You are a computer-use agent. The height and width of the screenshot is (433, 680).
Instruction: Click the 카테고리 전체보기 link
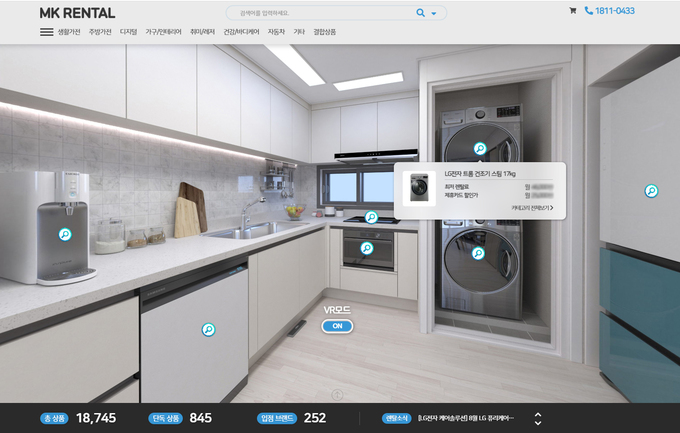(x=532, y=208)
